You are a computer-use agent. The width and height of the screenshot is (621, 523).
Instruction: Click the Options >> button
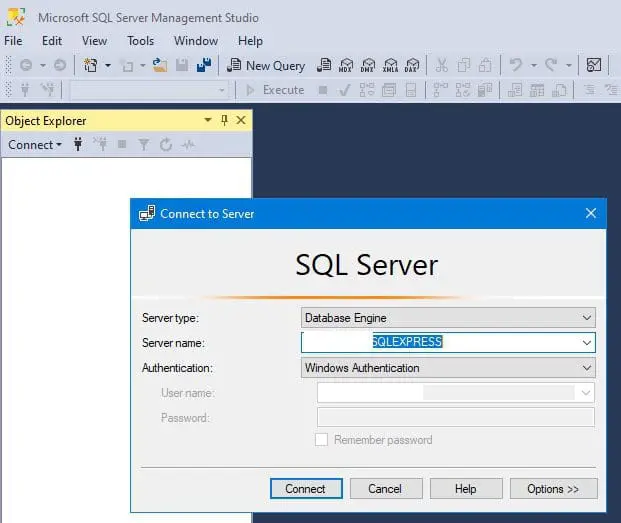[x=553, y=489]
